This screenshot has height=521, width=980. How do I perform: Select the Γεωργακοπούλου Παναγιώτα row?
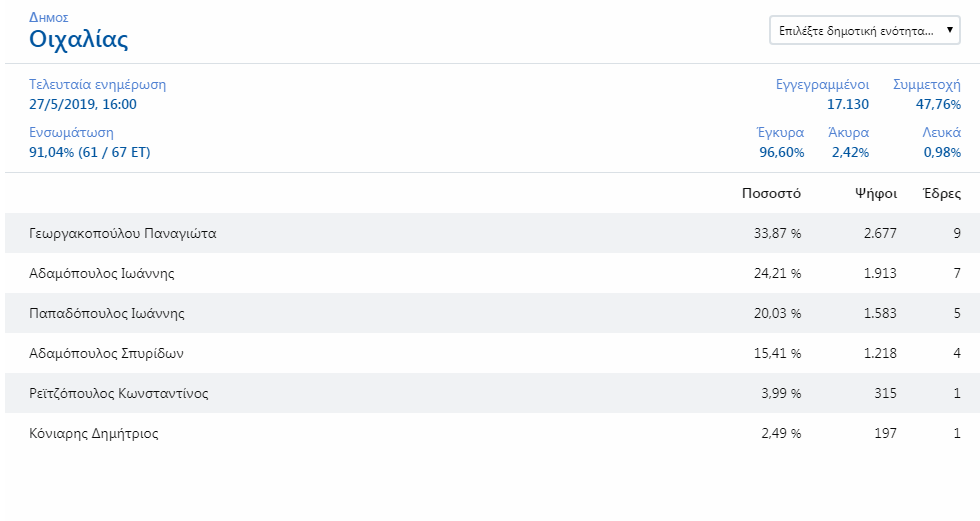(x=492, y=233)
